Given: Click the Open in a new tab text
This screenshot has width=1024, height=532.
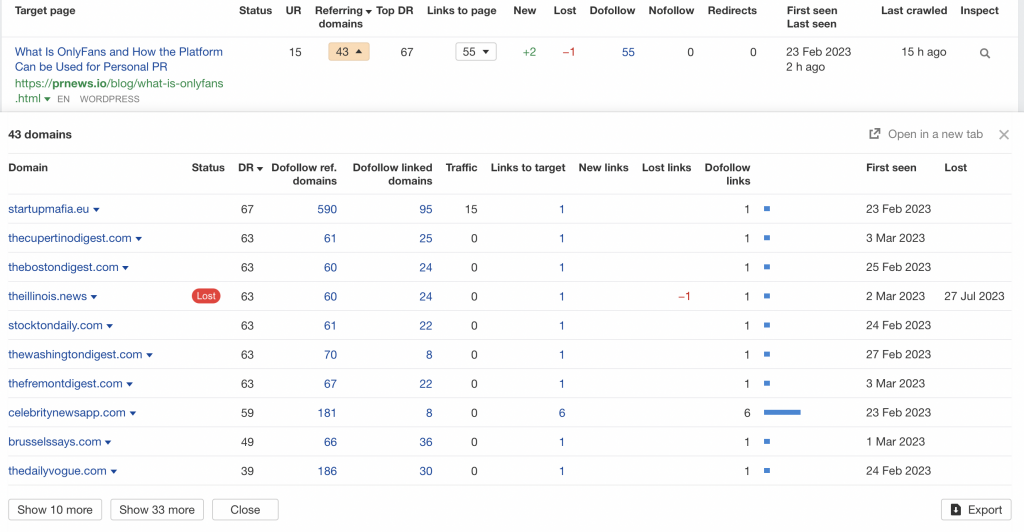Looking at the screenshot, I should point(935,134).
